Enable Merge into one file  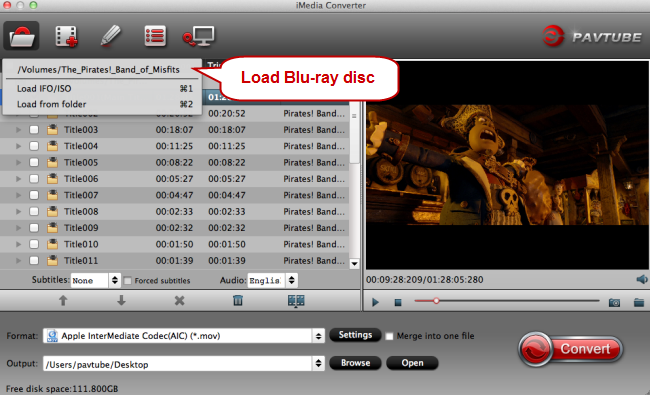389,336
